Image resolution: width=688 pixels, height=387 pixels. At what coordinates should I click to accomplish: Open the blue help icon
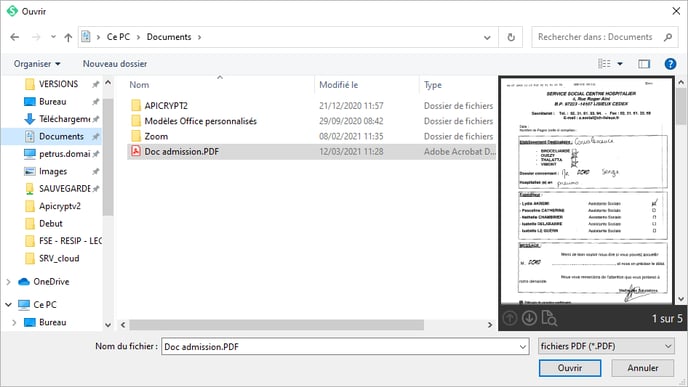pyautogui.click(x=670, y=64)
